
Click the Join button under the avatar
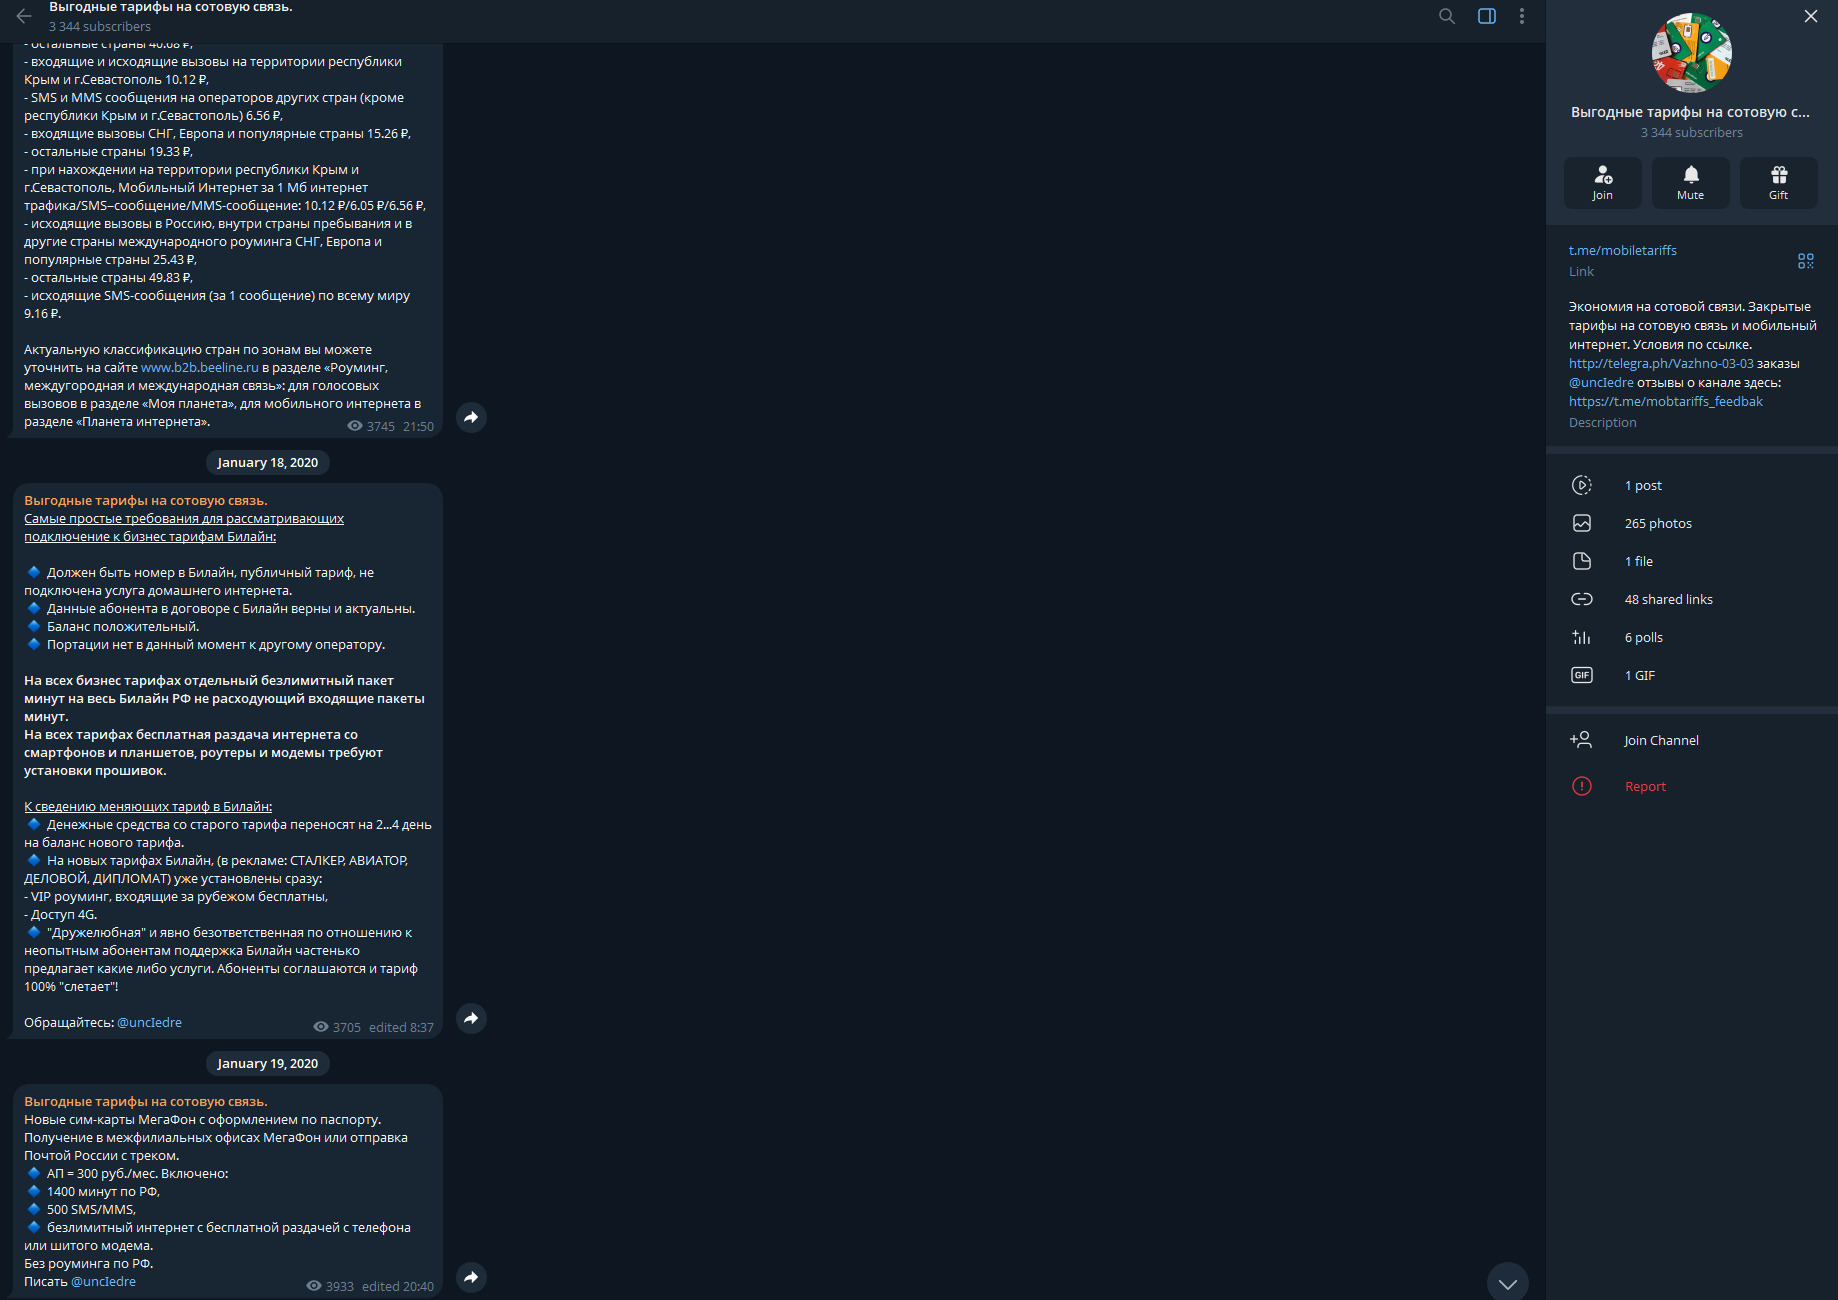1603,183
